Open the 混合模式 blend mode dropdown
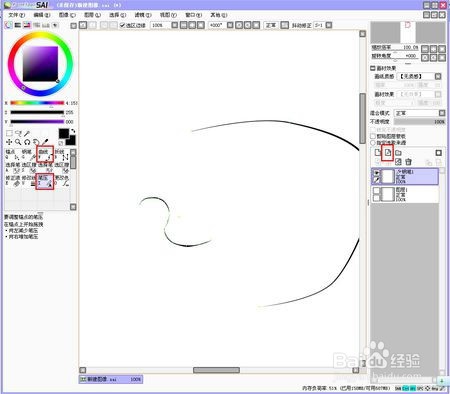450x394 pixels. (442, 113)
